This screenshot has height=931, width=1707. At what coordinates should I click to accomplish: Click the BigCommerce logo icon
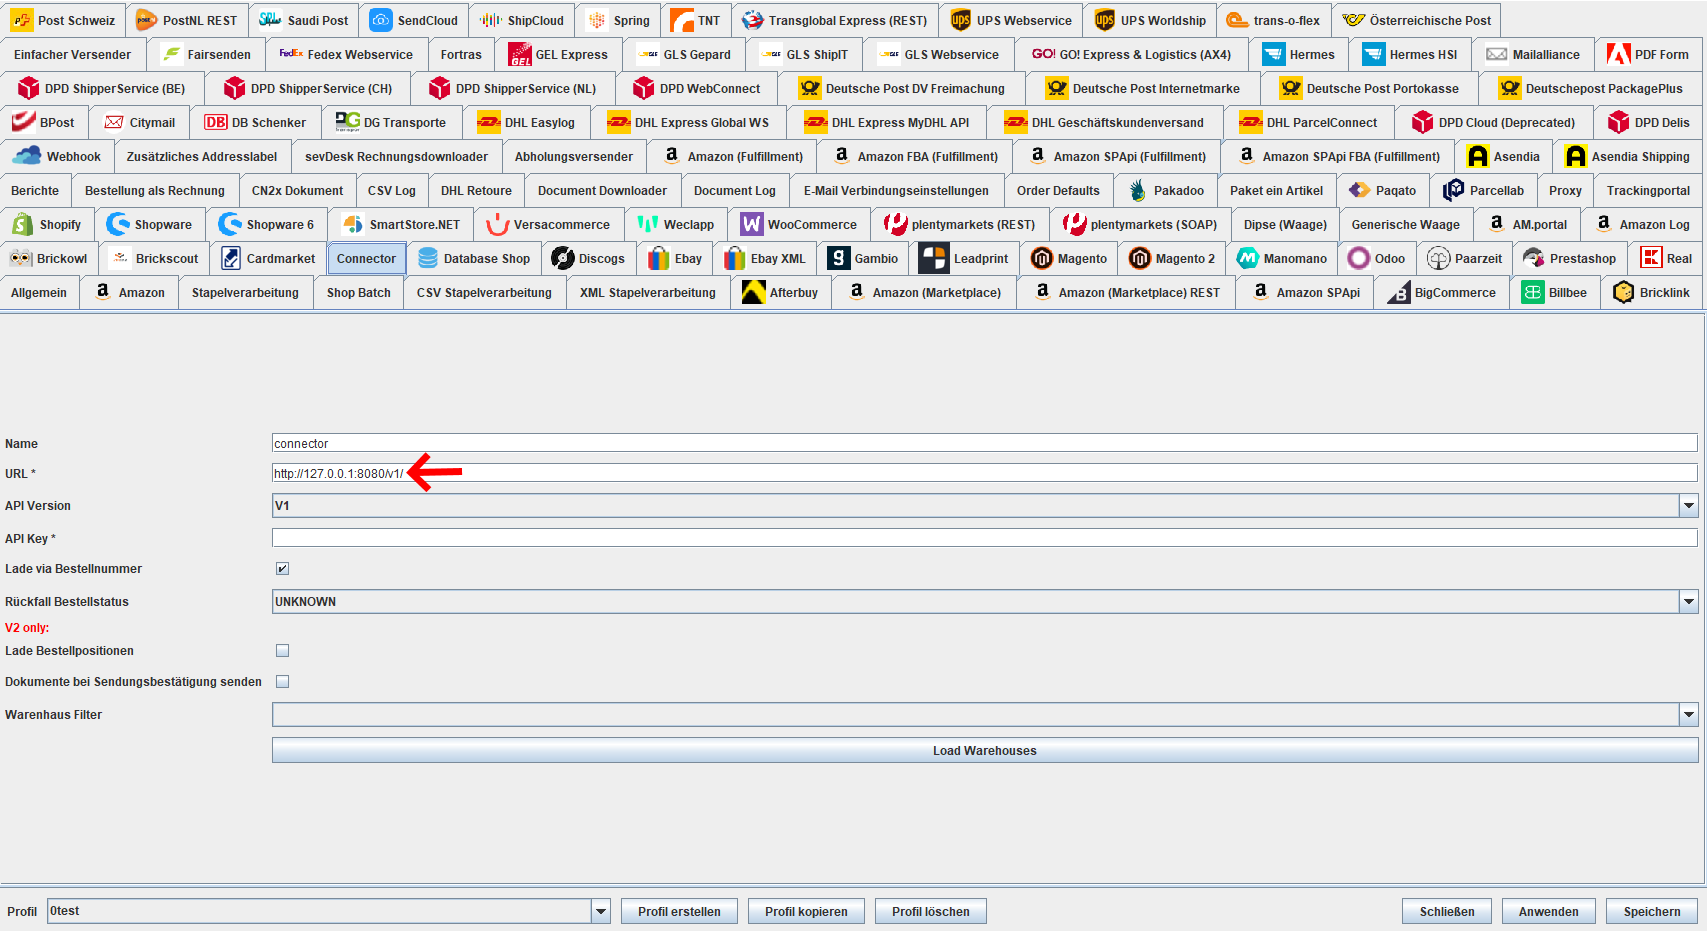click(x=1398, y=292)
